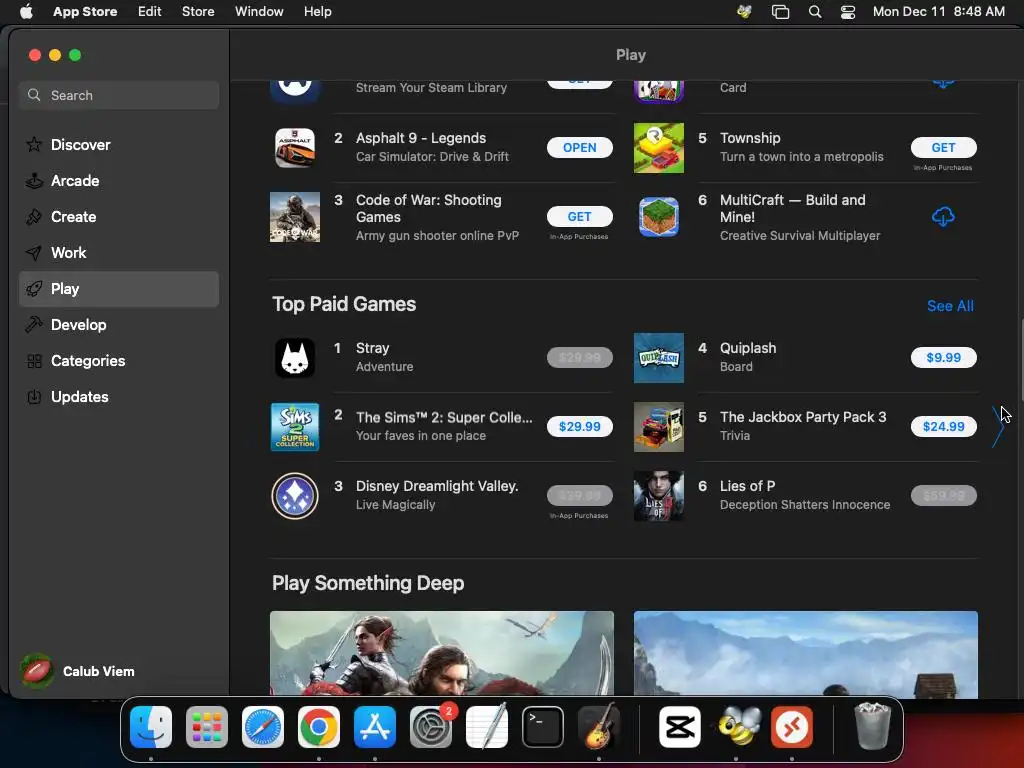The height and width of the screenshot is (768, 1024).
Task: Buy Quiplash for $9.99
Action: pos(943,357)
